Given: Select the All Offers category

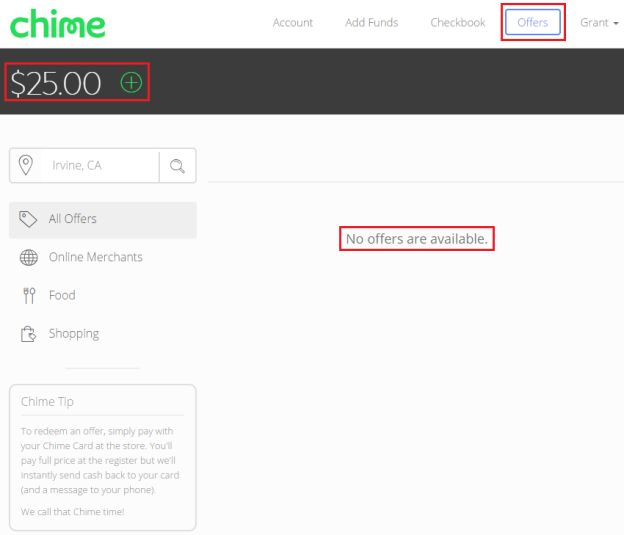Looking at the screenshot, I should tap(103, 220).
